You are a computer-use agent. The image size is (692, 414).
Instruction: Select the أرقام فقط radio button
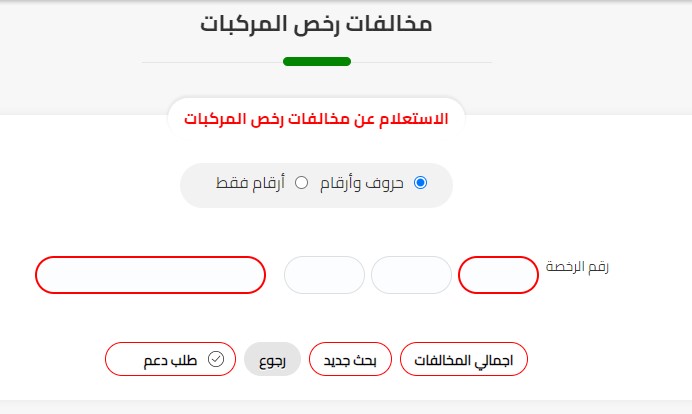click(301, 183)
